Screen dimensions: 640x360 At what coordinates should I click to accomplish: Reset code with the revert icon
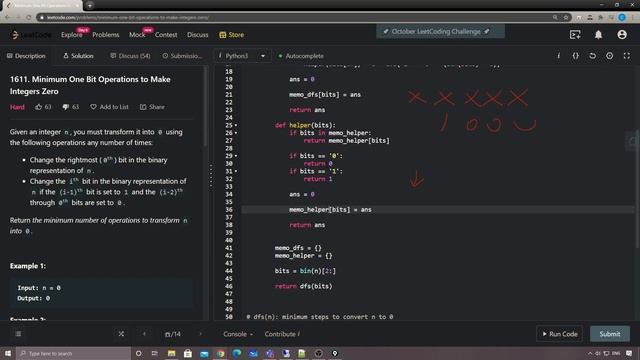click(x=593, y=56)
